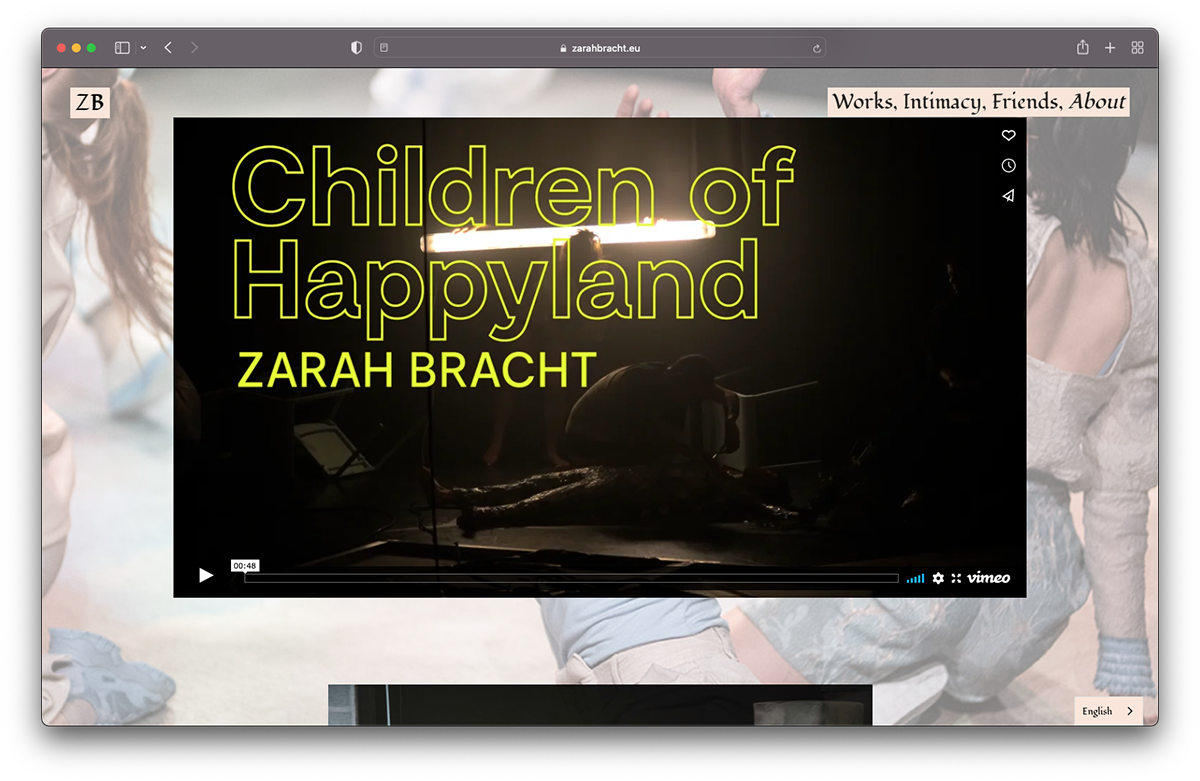Reload the current page
This screenshot has width=1200, height=781.
pyautogui.click(x=817, y=47)
